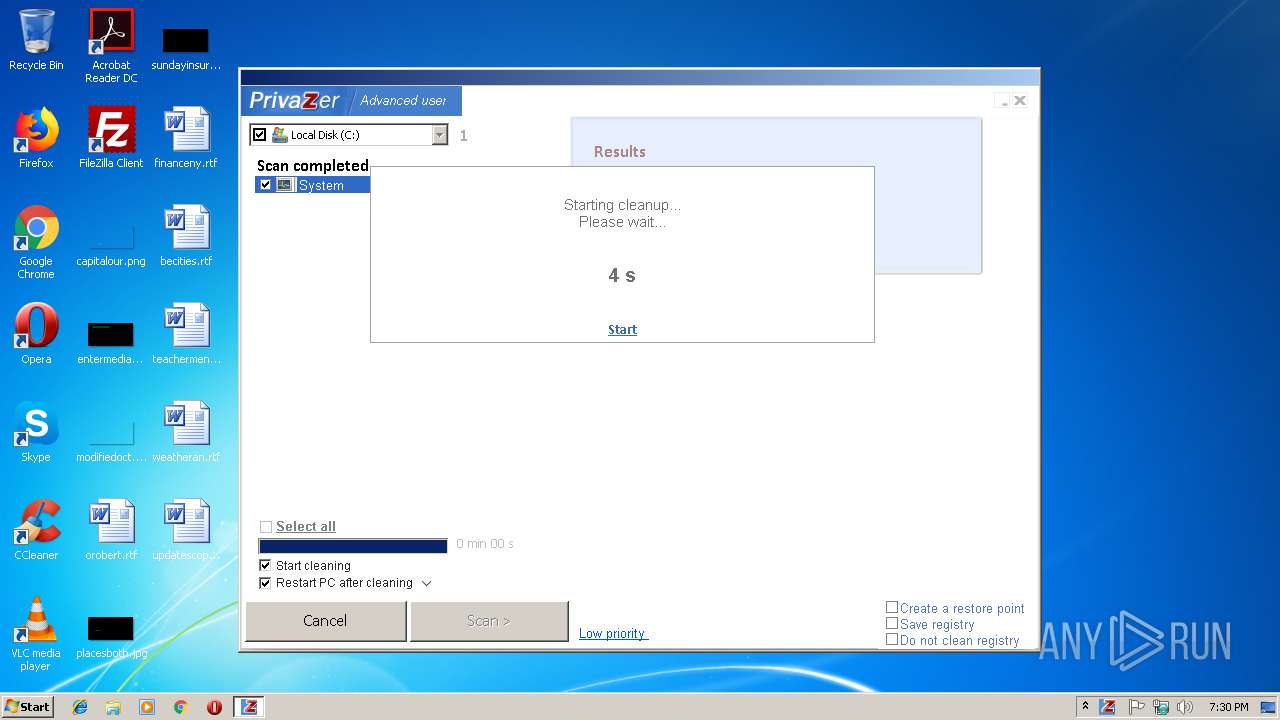This screenshot has height=720, width=1280.
Task: Select the modifiedoct file icon
Action: pos(111,438)
